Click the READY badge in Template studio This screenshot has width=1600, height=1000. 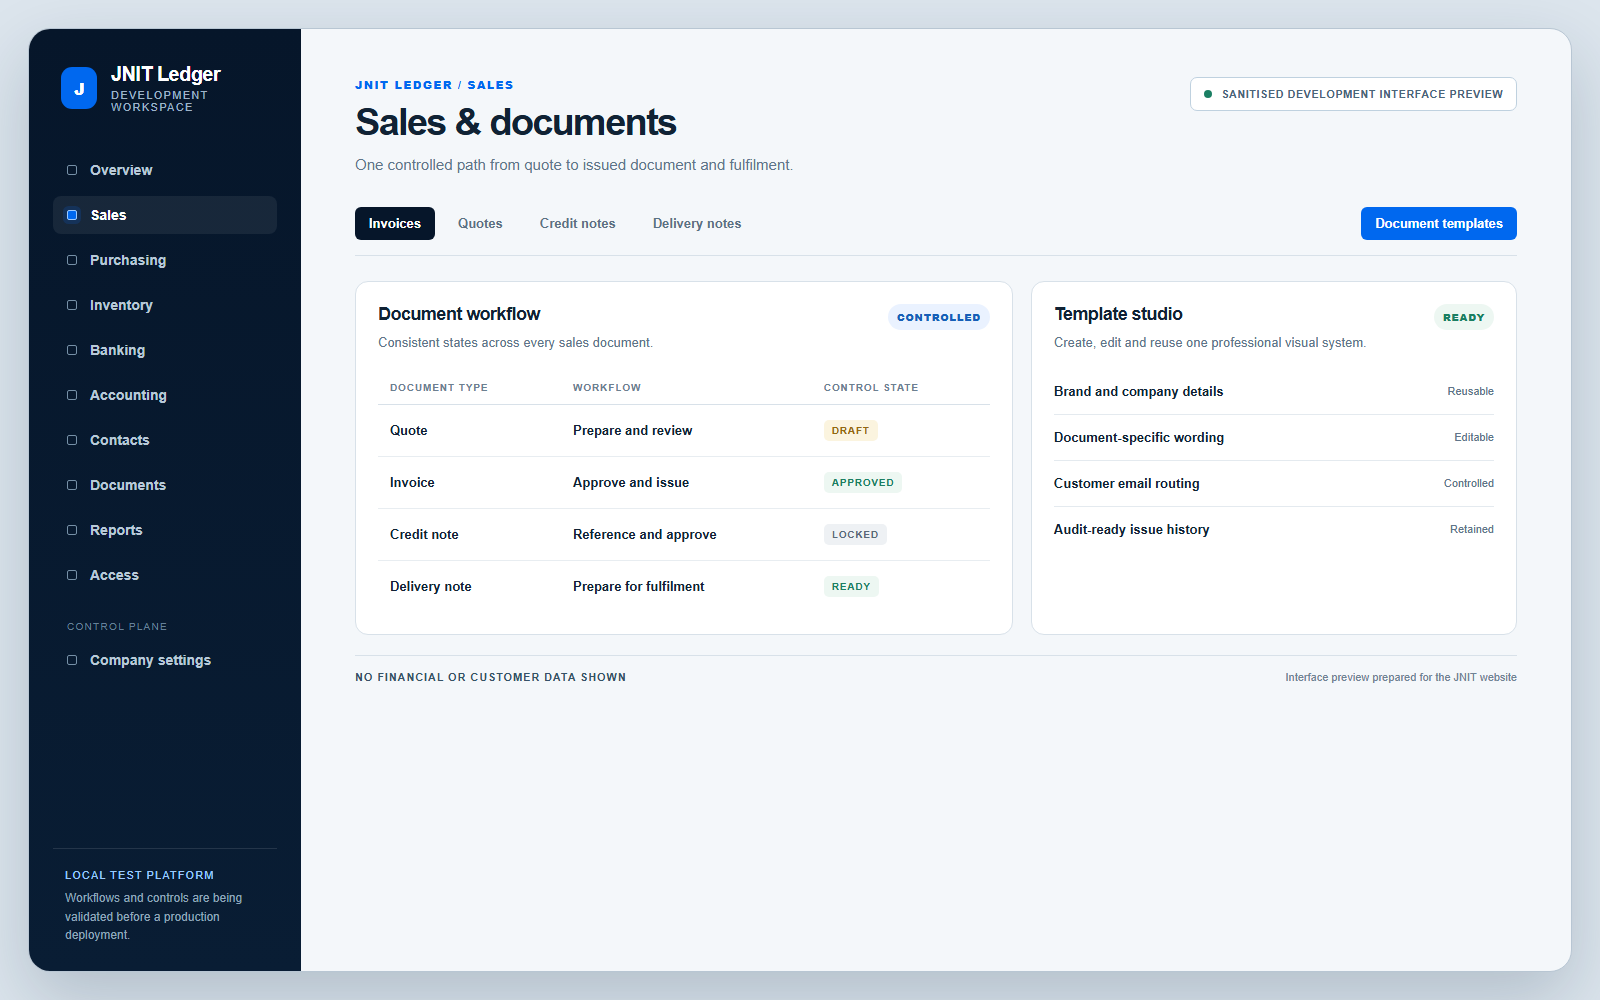tap(1464, 317)
